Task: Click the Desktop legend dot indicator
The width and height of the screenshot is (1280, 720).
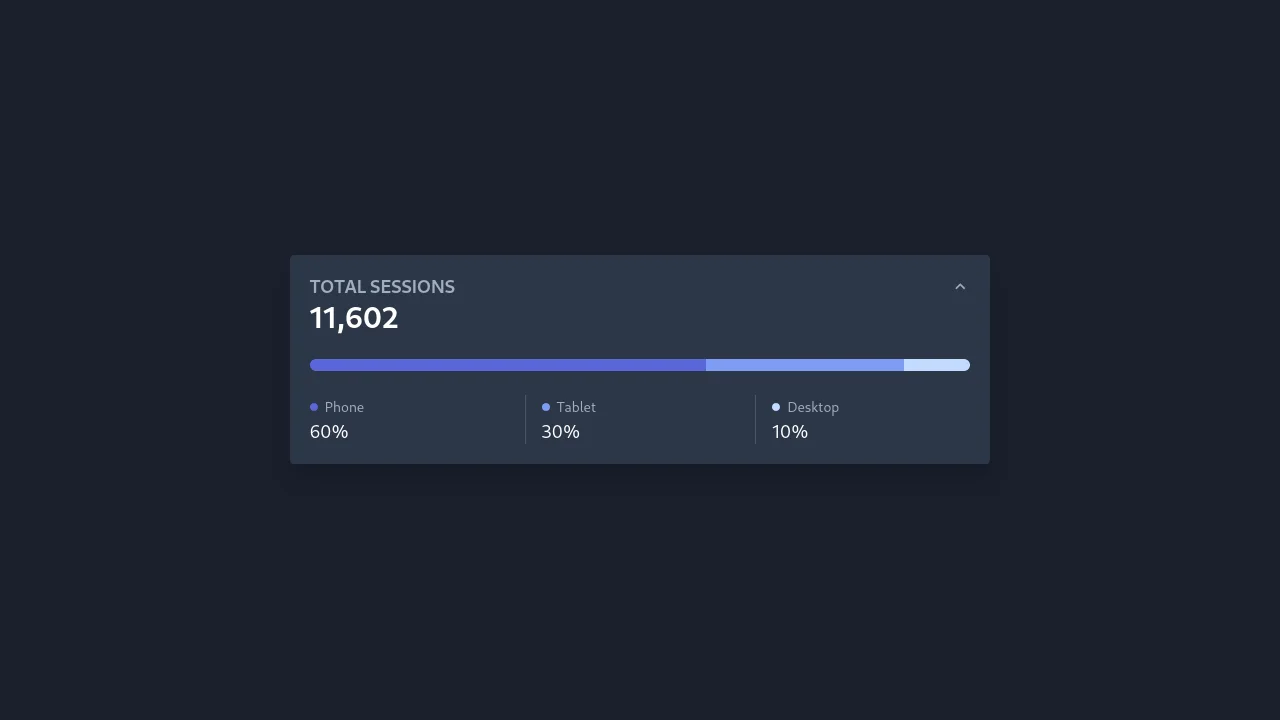Action: point(776,407)
